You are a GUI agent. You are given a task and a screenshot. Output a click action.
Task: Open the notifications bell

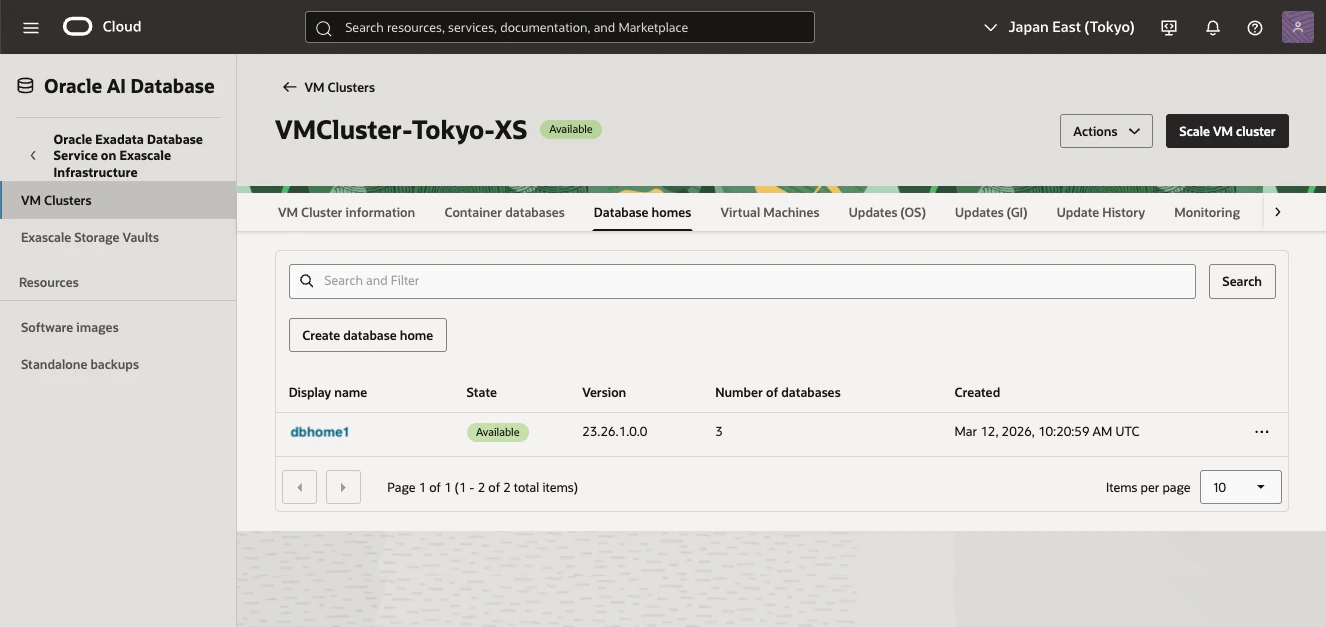(x=1213, y=28)
